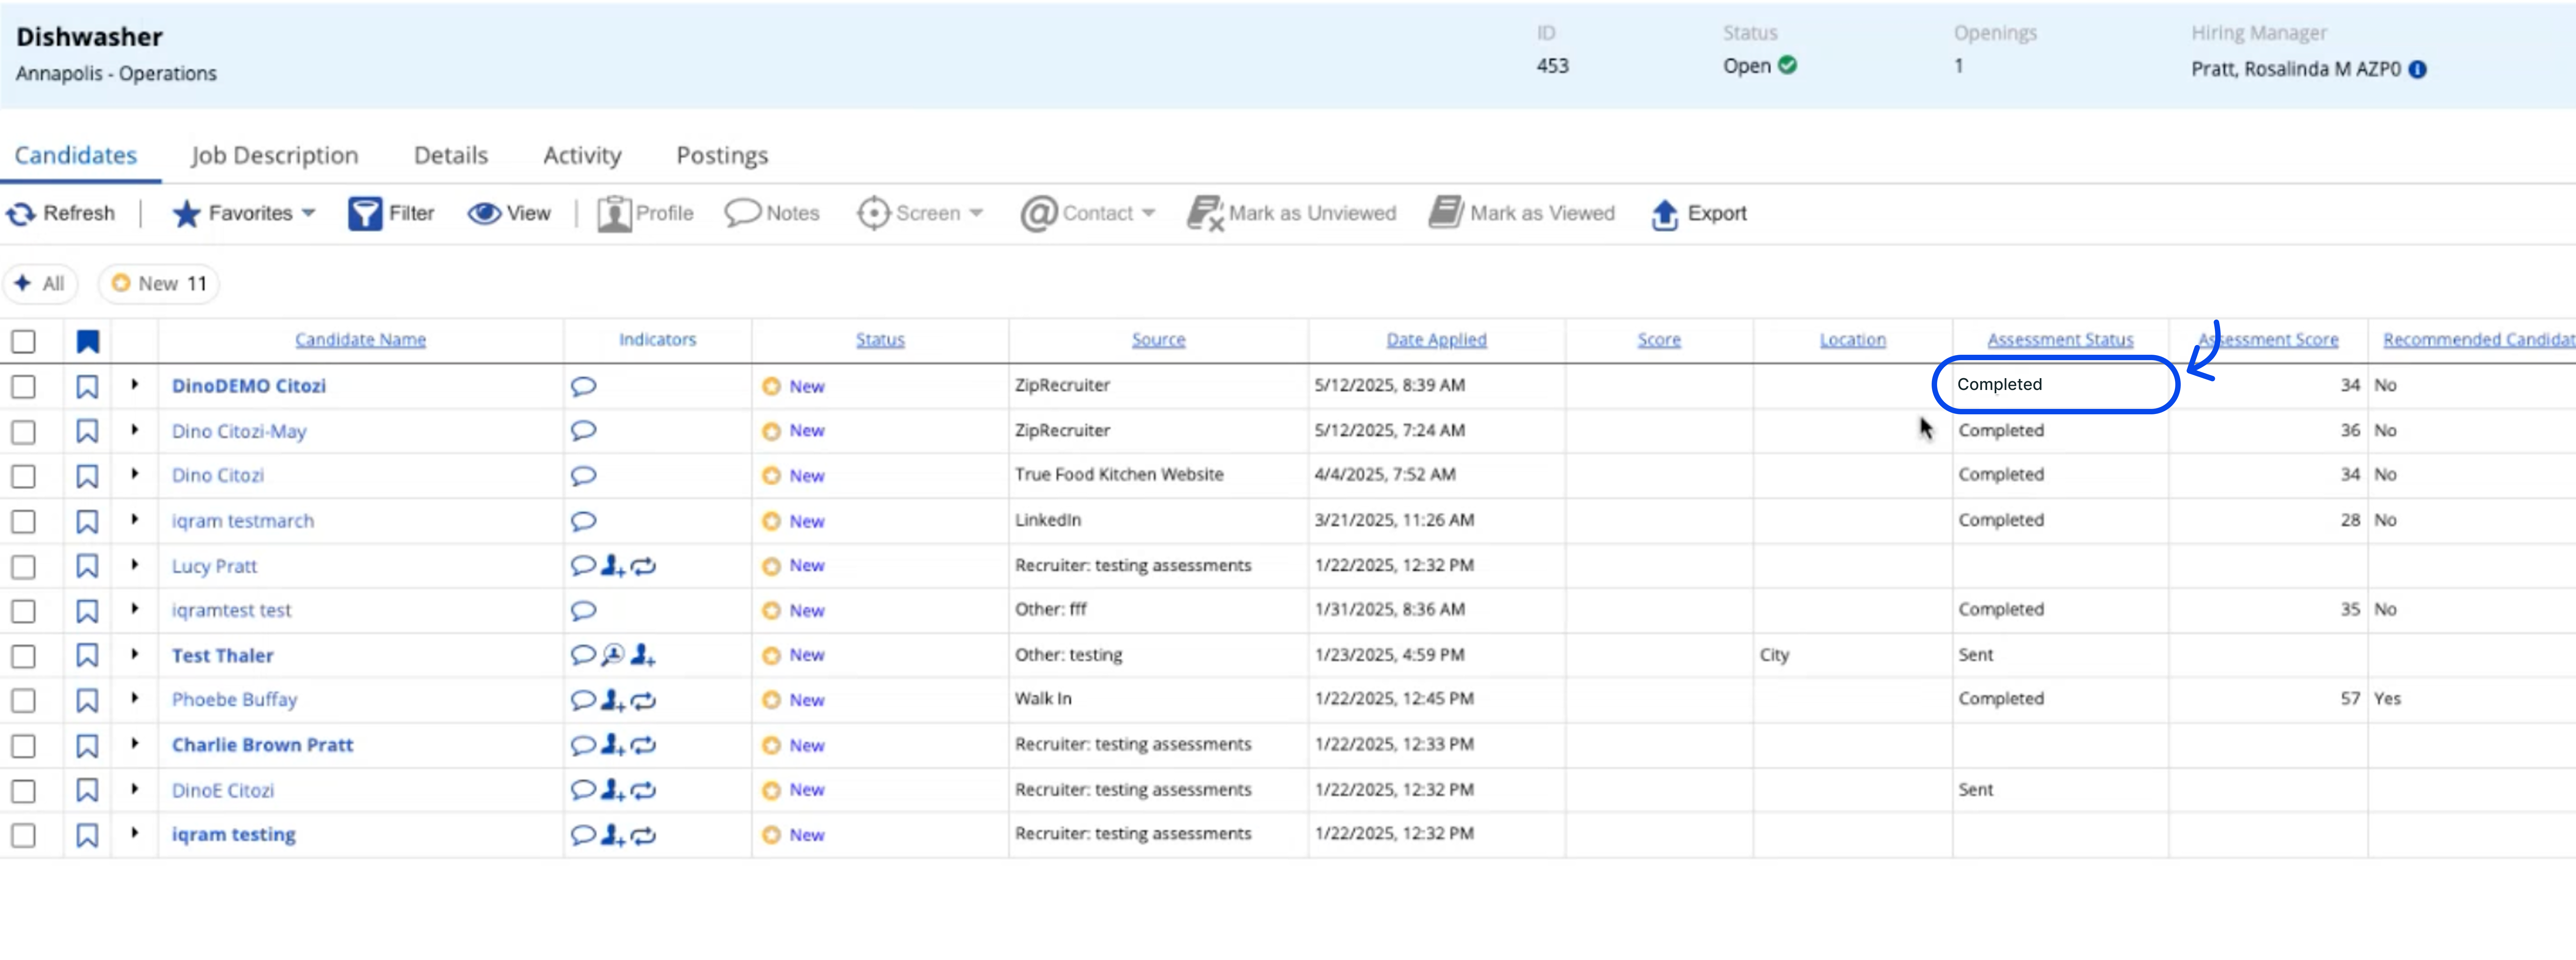Viewport: 2576px width, 960px height.
Task: Click profile-search indicator for Test Thaler
Action: point(613,655)
